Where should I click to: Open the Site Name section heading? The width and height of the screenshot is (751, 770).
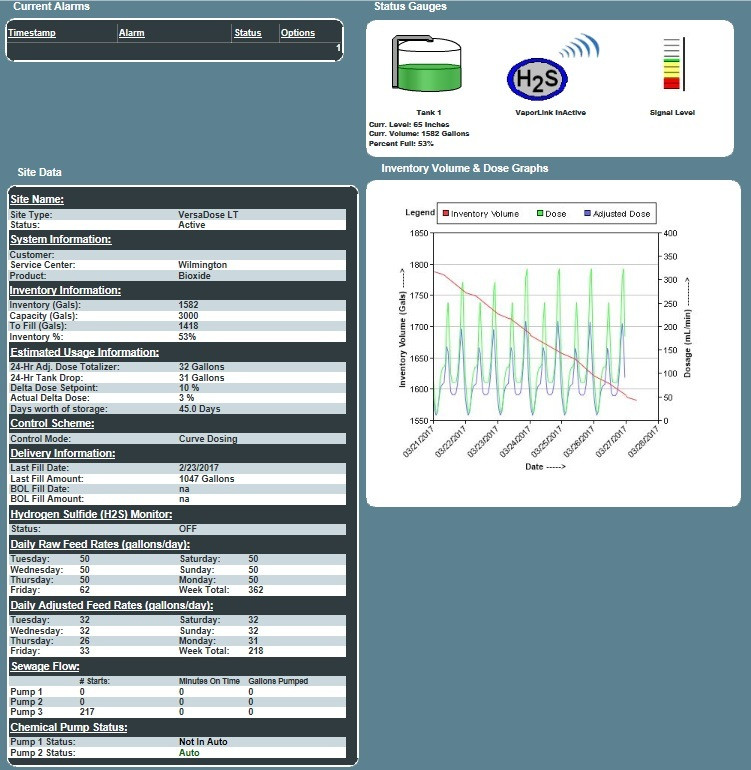[x=37, y=200]
